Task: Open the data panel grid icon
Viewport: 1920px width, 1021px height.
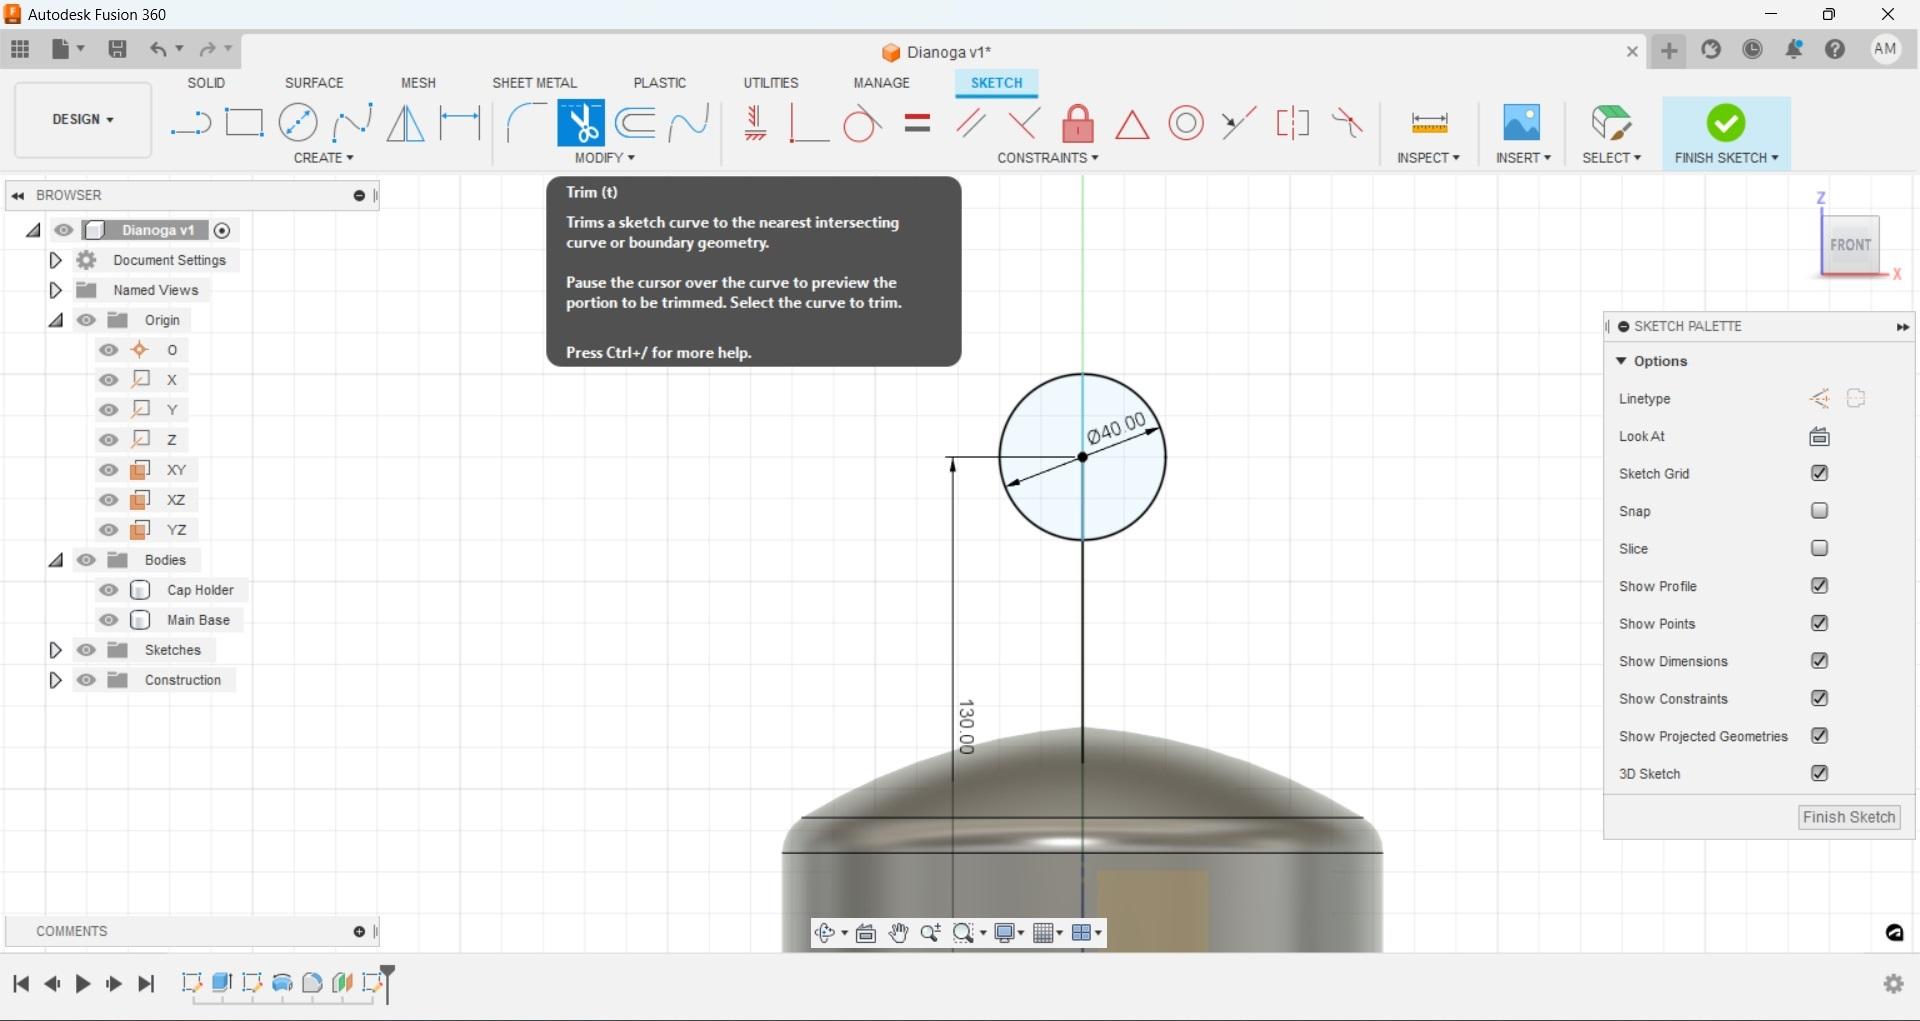Action: [x=20, y=49]
